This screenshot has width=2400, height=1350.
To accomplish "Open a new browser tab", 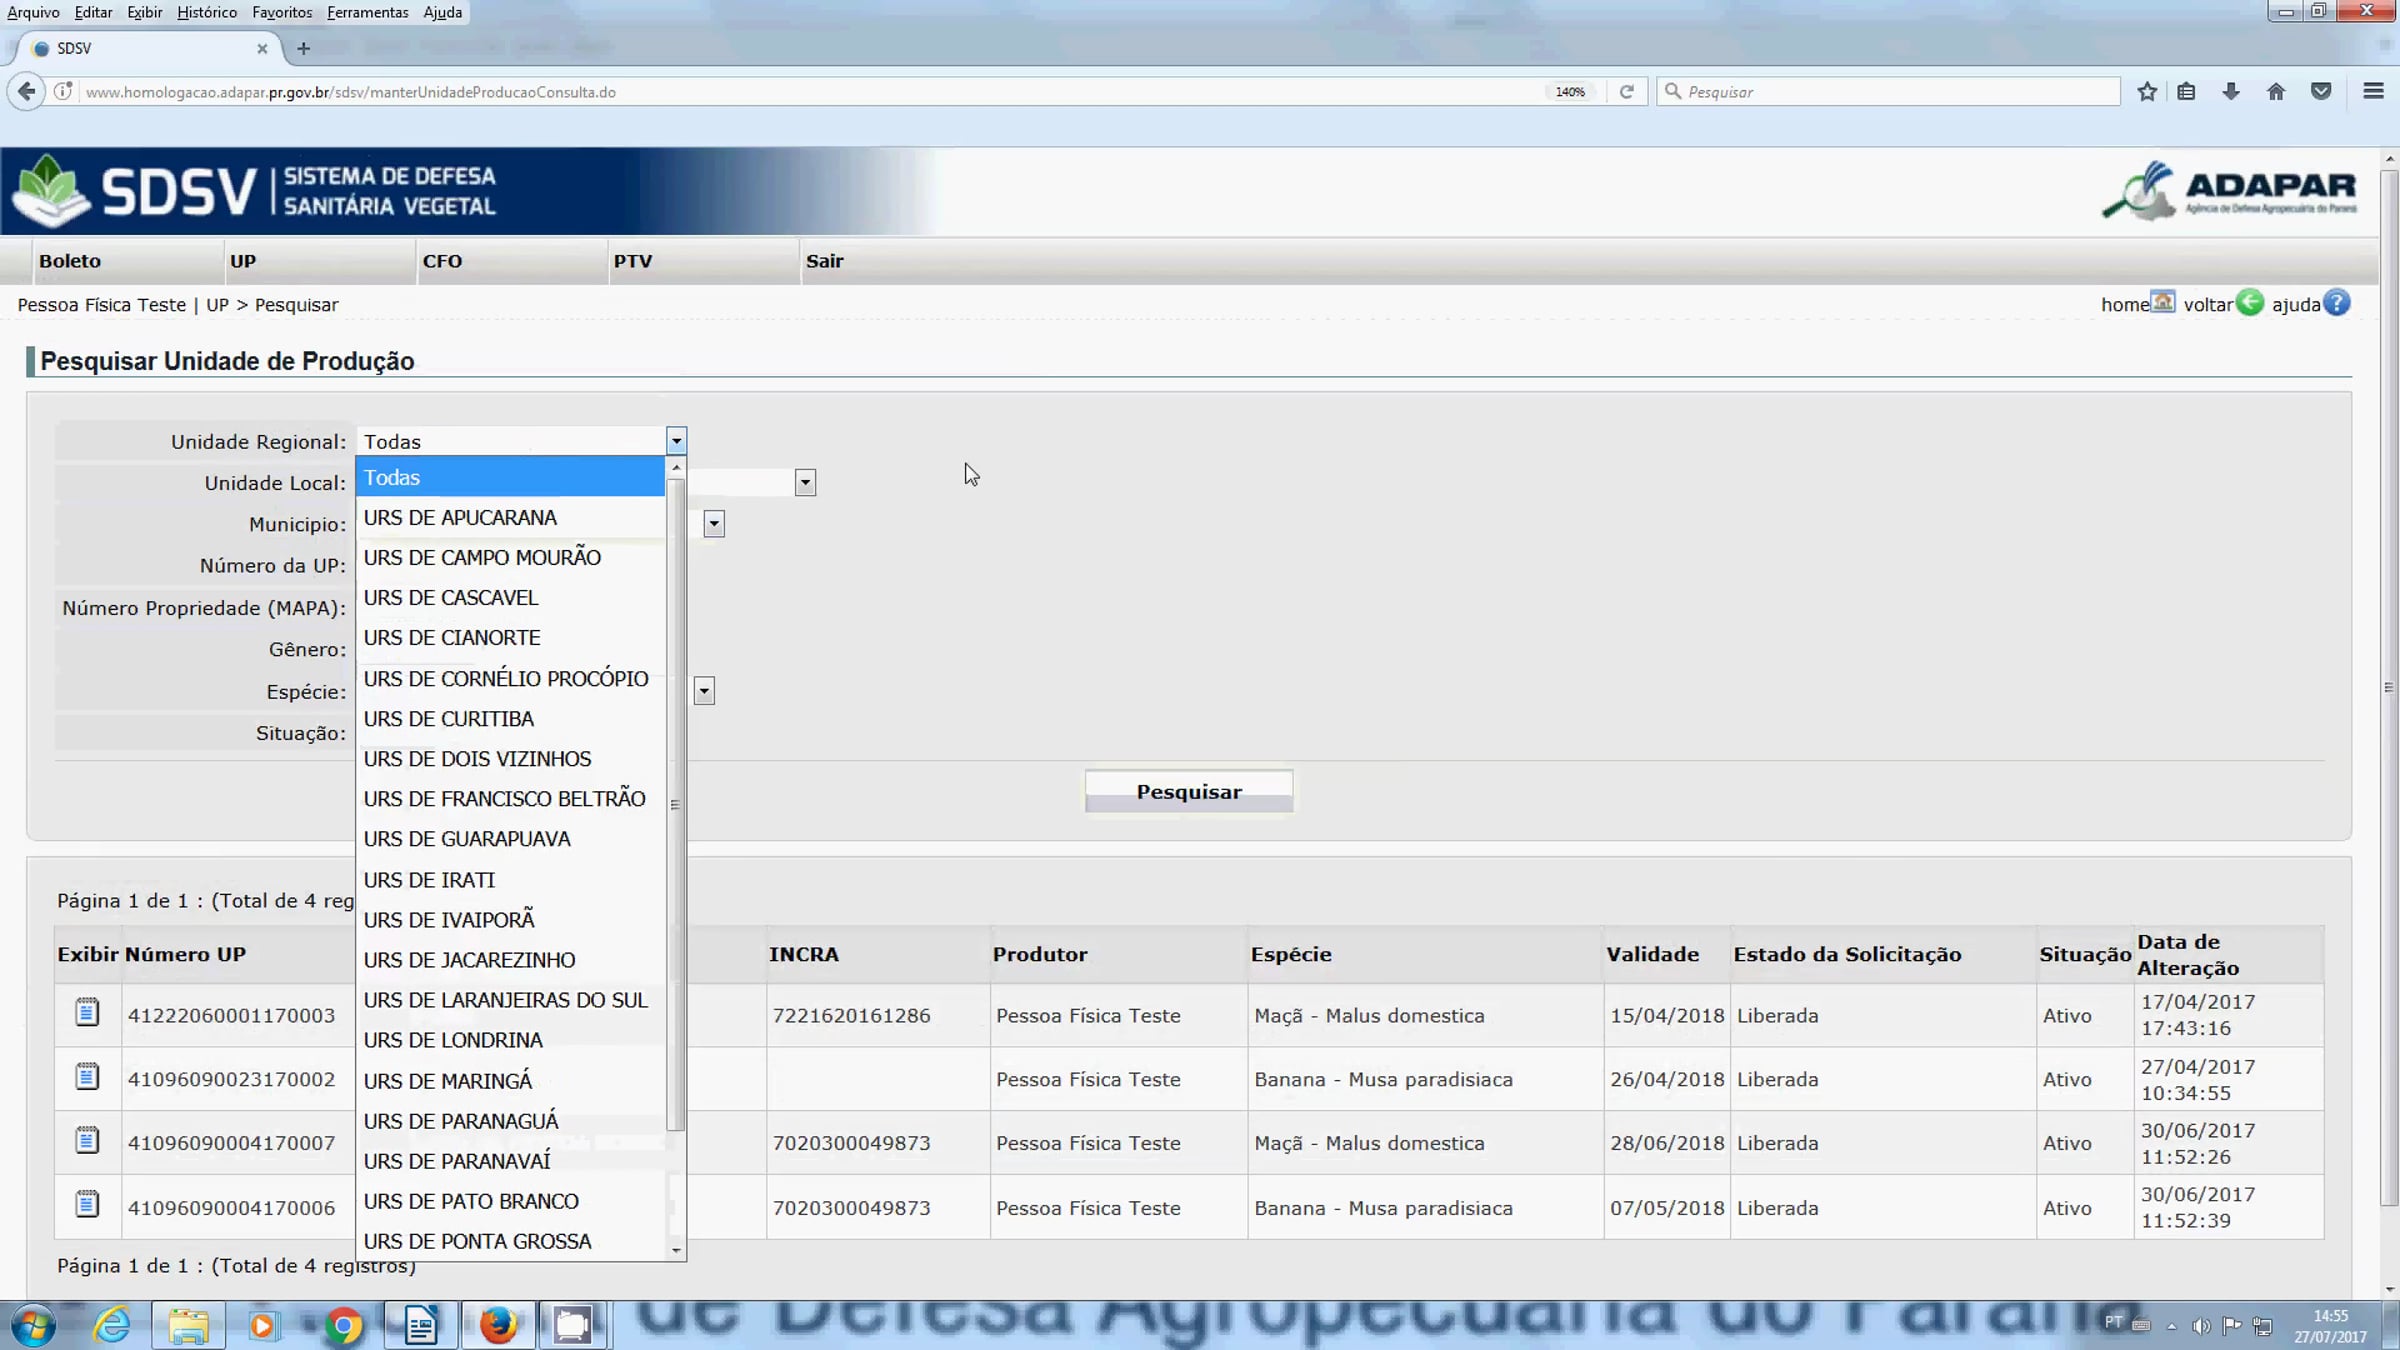I will click(x=304, y=48).
